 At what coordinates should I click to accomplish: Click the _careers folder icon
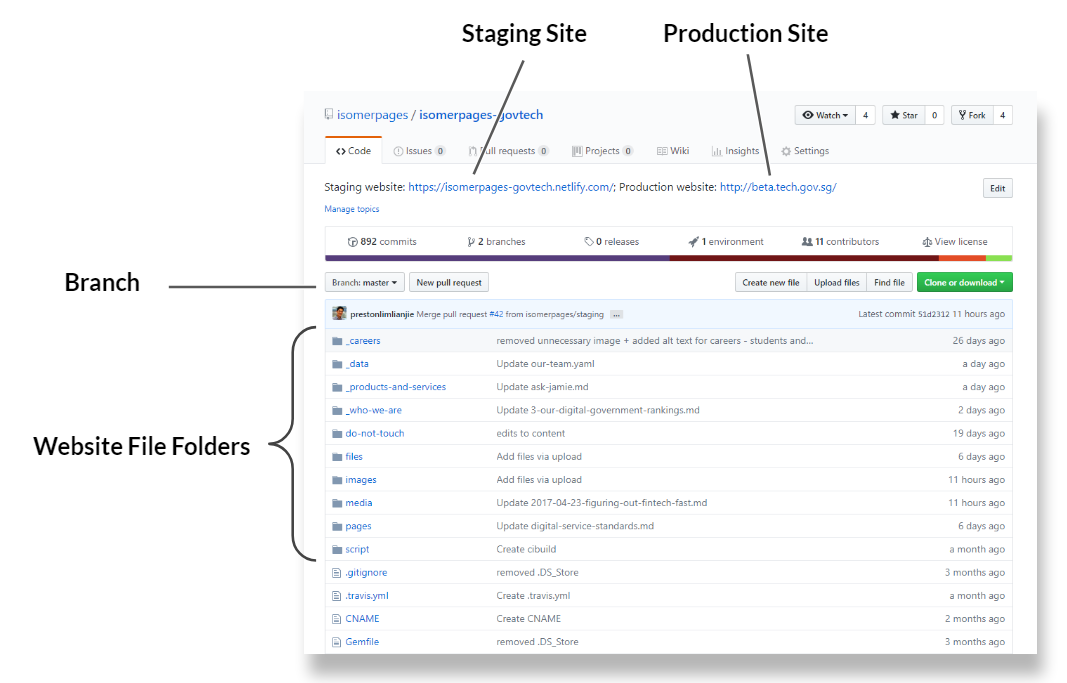pos(337,341)
